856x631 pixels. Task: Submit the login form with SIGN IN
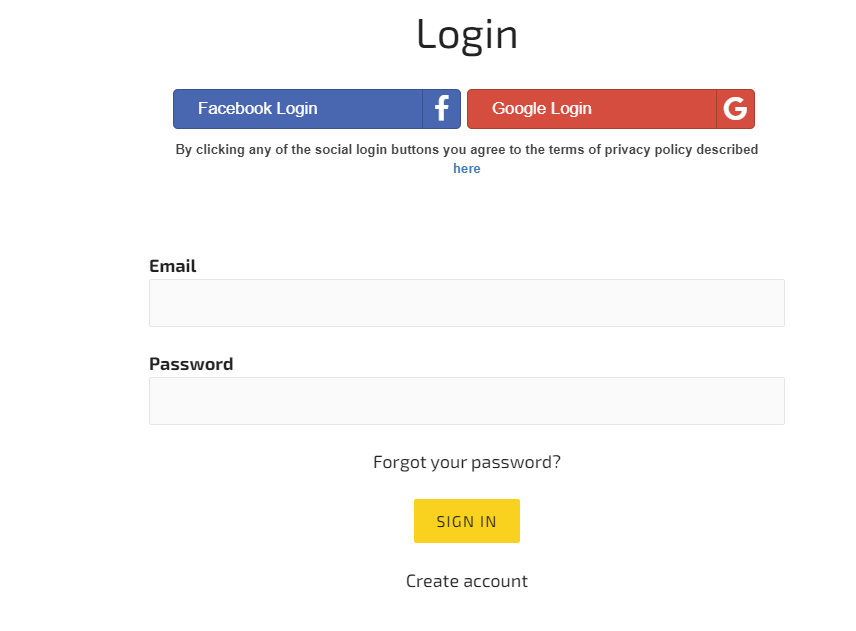[x=466, y=521]
